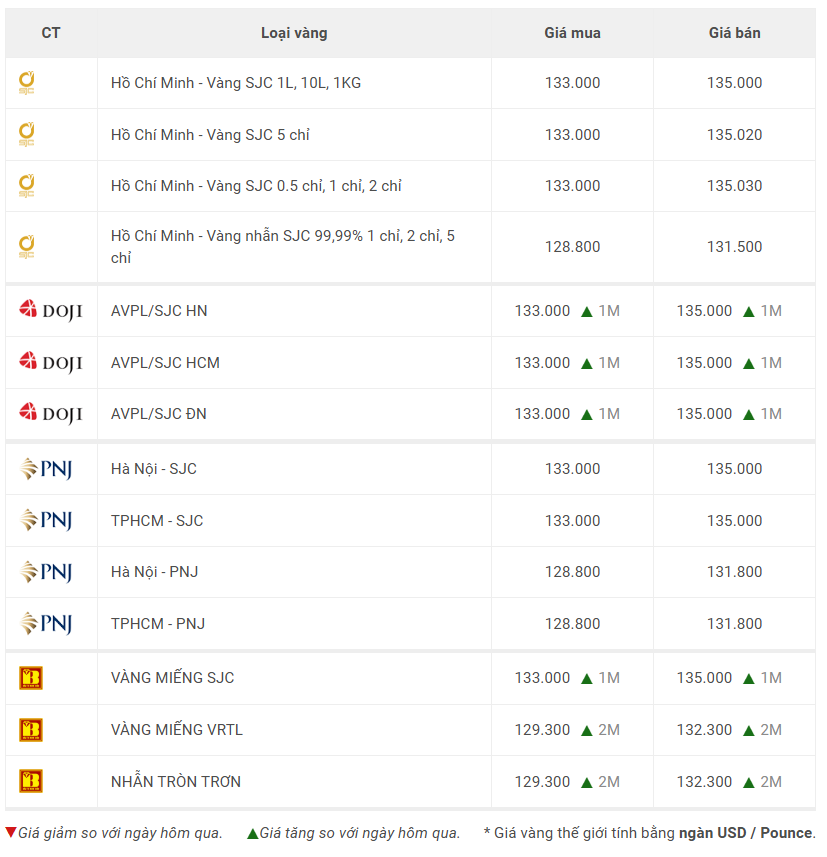
Task: Click DOJI logo in AVPL/SJC HN row
Action: pos(50,310)
